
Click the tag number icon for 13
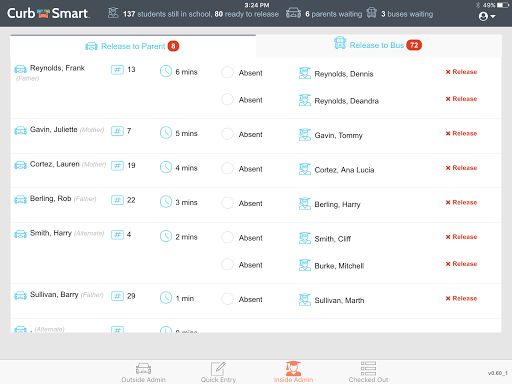click(117, 70)
